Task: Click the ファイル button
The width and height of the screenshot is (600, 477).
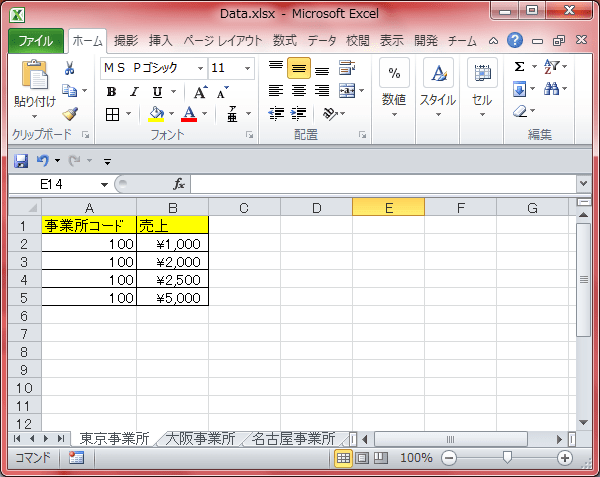Action: [x=36, y=41]
